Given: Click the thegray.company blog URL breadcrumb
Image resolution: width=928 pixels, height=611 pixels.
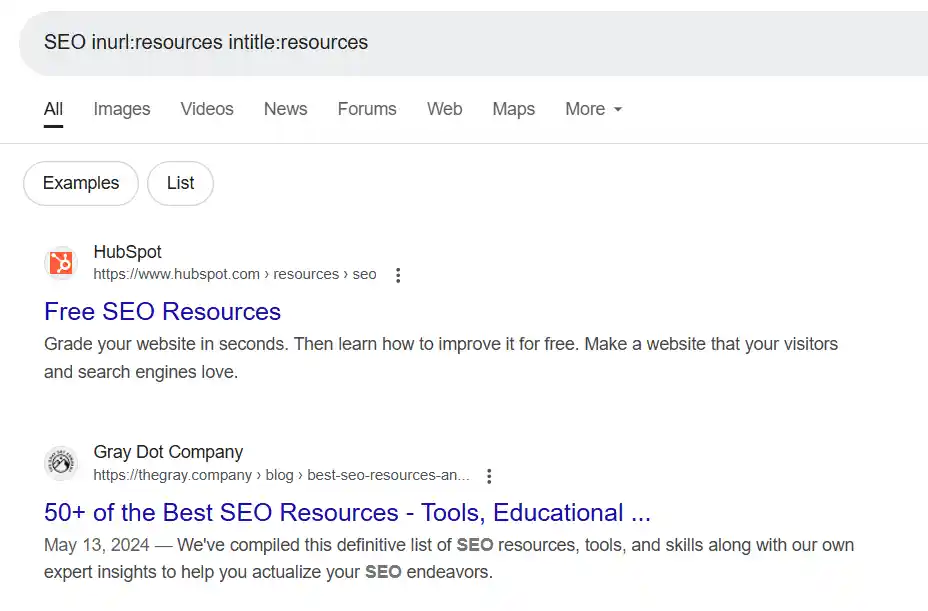Looking at the screenshot, I should (x=282, y=475).
